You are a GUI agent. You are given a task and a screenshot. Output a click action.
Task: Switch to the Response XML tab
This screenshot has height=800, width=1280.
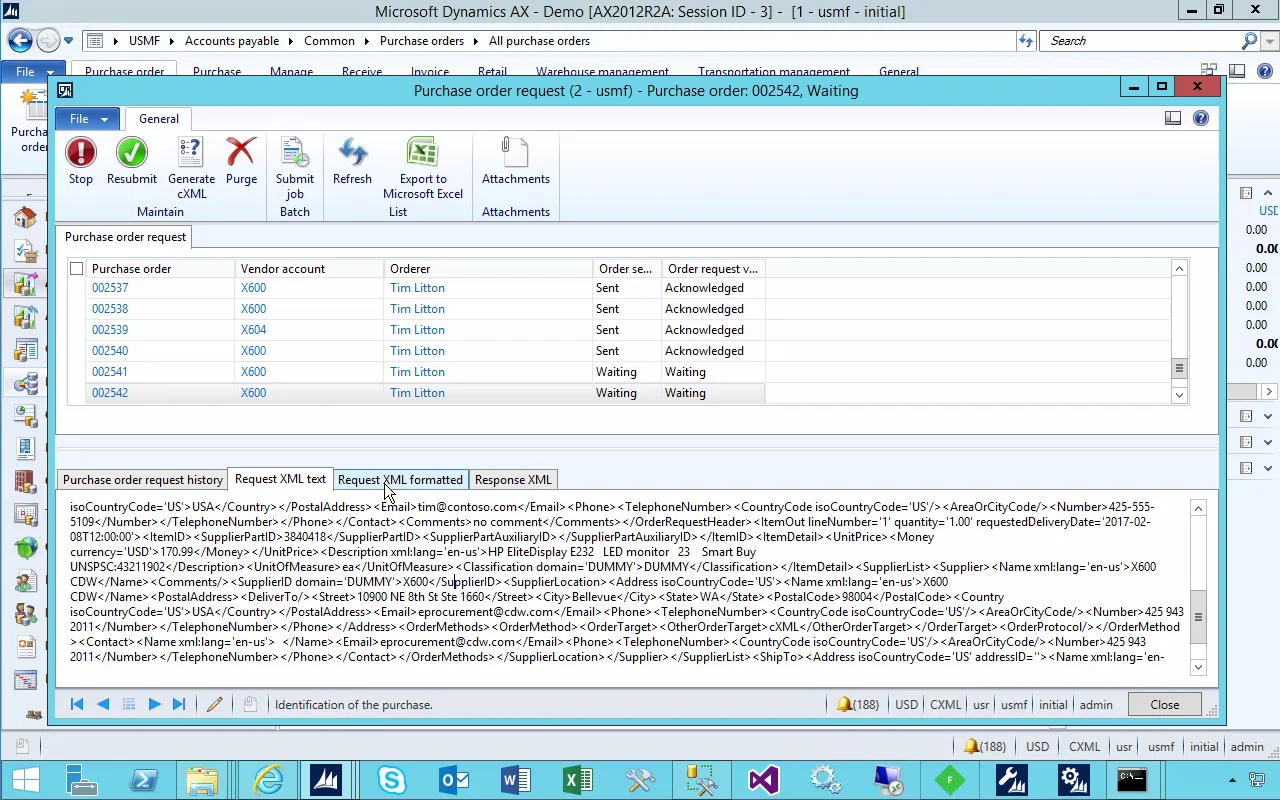[513, 480]
